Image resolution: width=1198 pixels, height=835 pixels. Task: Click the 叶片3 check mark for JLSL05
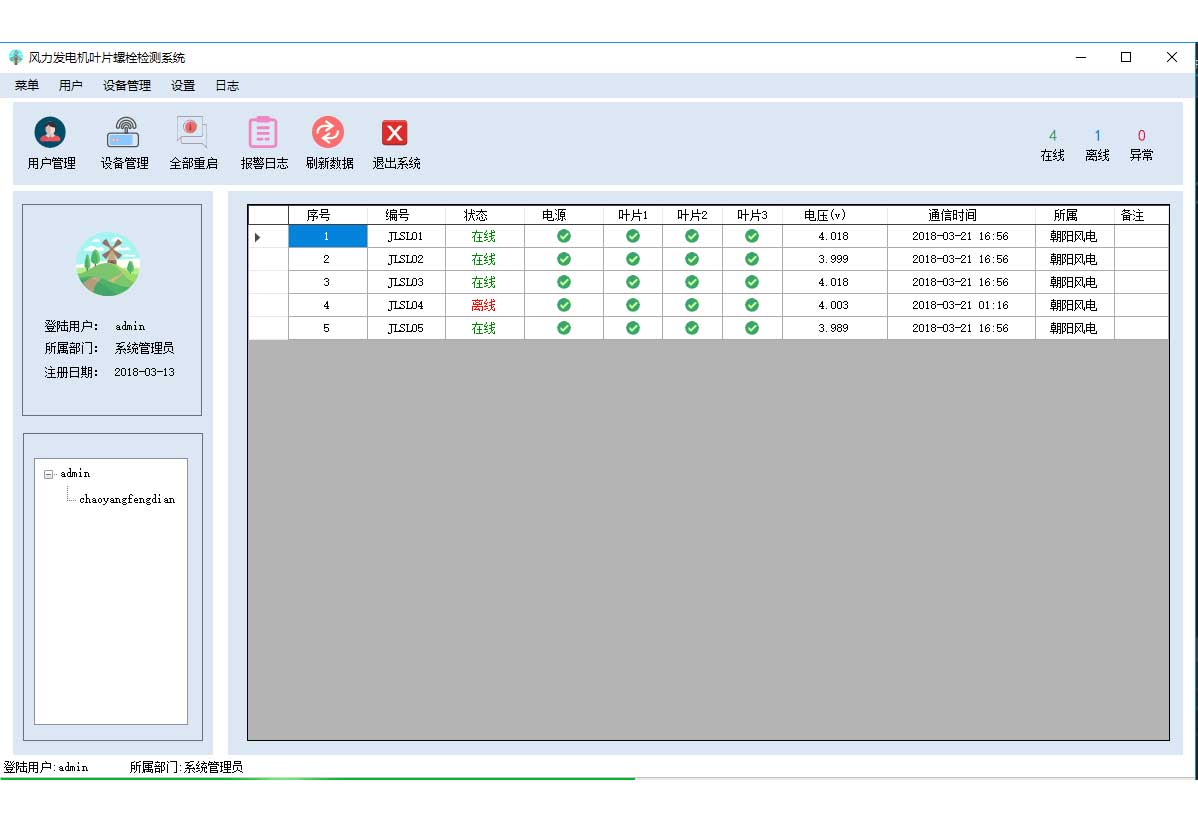tap(752, 328)
